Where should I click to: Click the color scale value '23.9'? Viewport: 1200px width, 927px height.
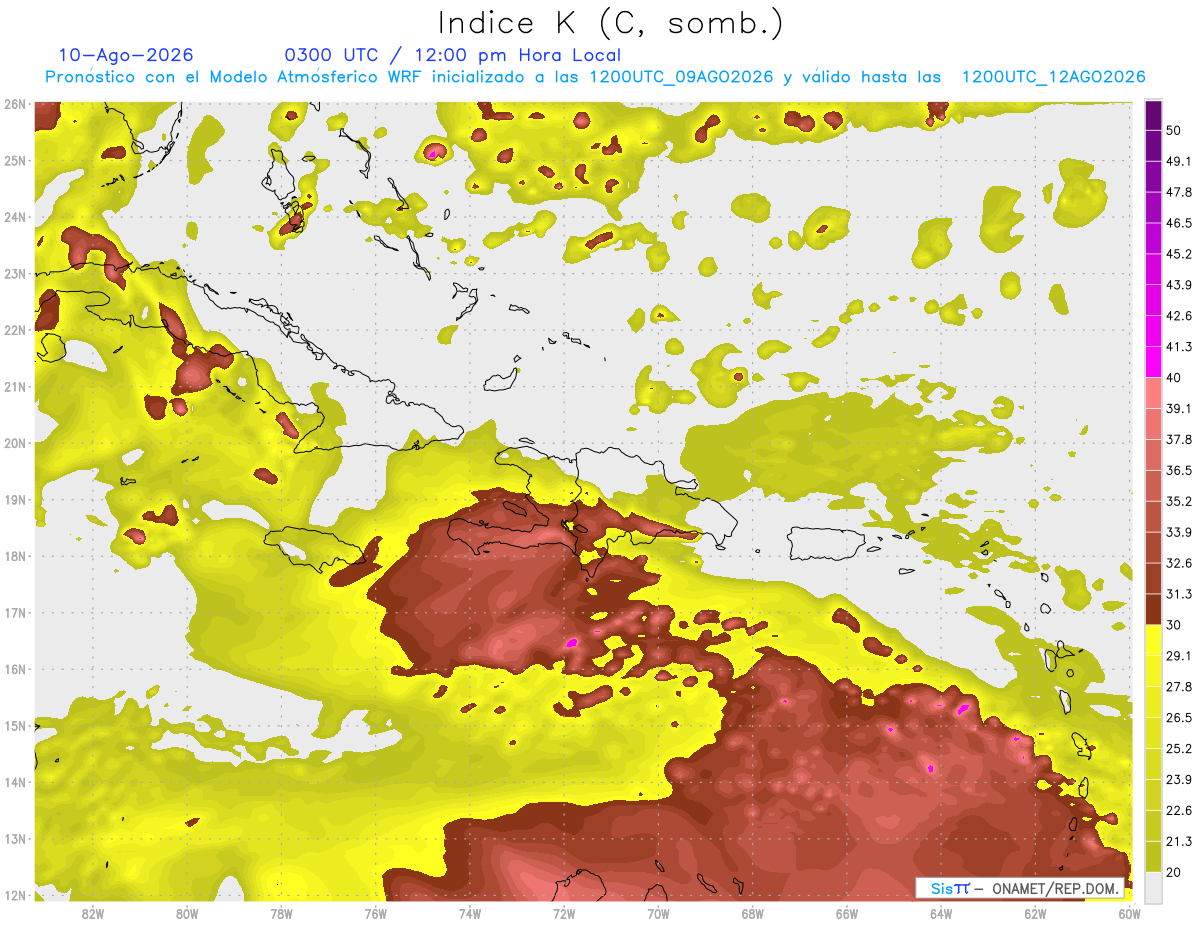(x=1178, y=780)
